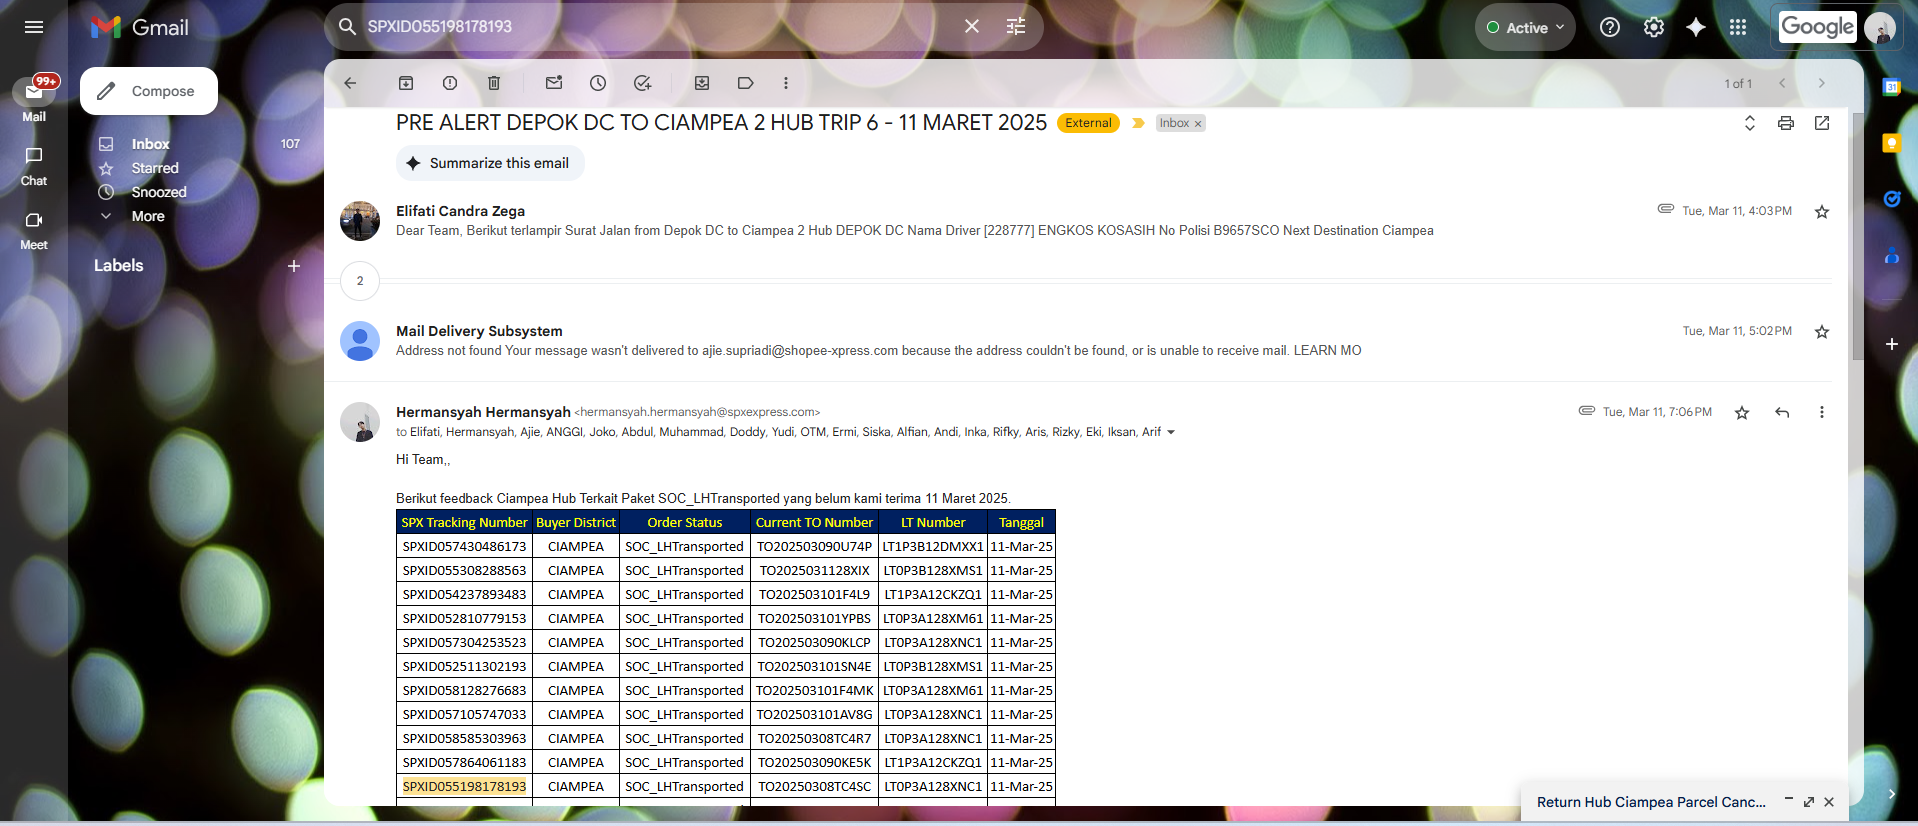Select the SPXID057430486173 tracking cell
1918x826 pixels.
tap(464, 547)
